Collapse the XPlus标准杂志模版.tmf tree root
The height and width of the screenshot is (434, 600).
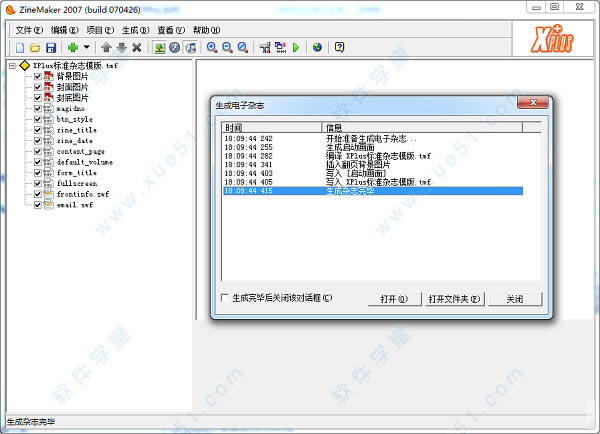pos(12,66)
